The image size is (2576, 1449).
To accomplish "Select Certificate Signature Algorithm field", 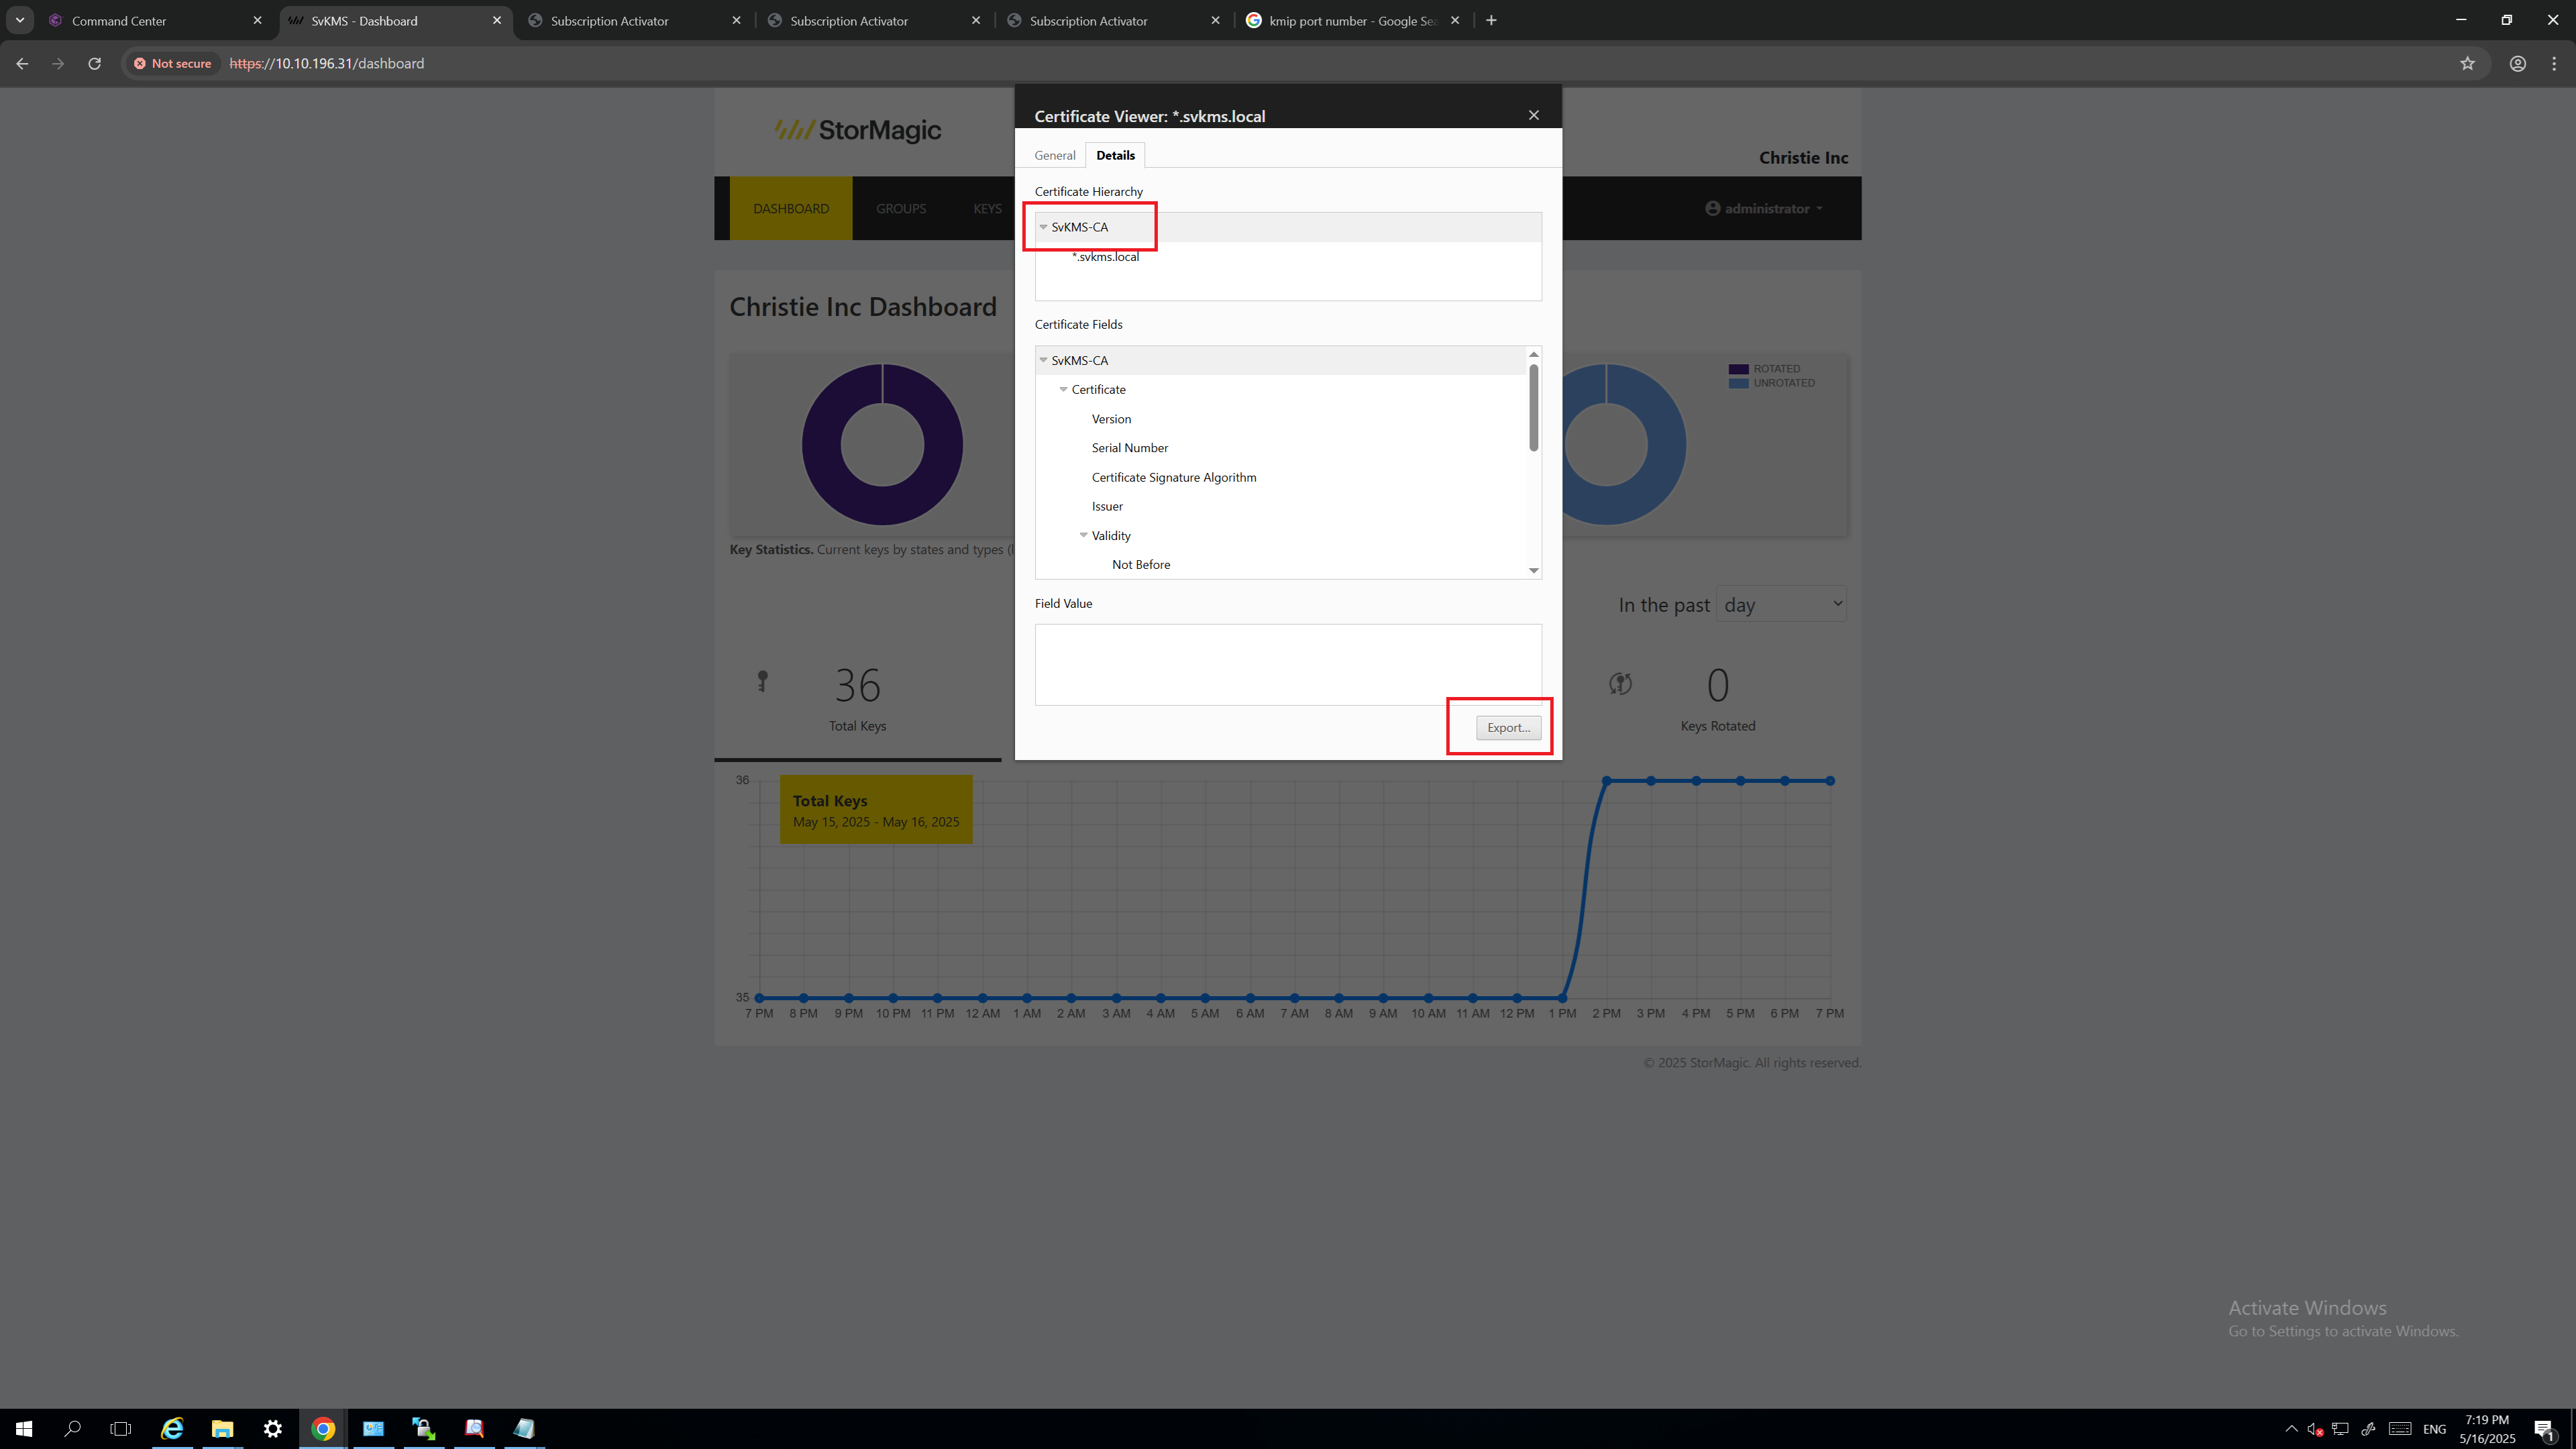I will click(x=1173, y=477).
